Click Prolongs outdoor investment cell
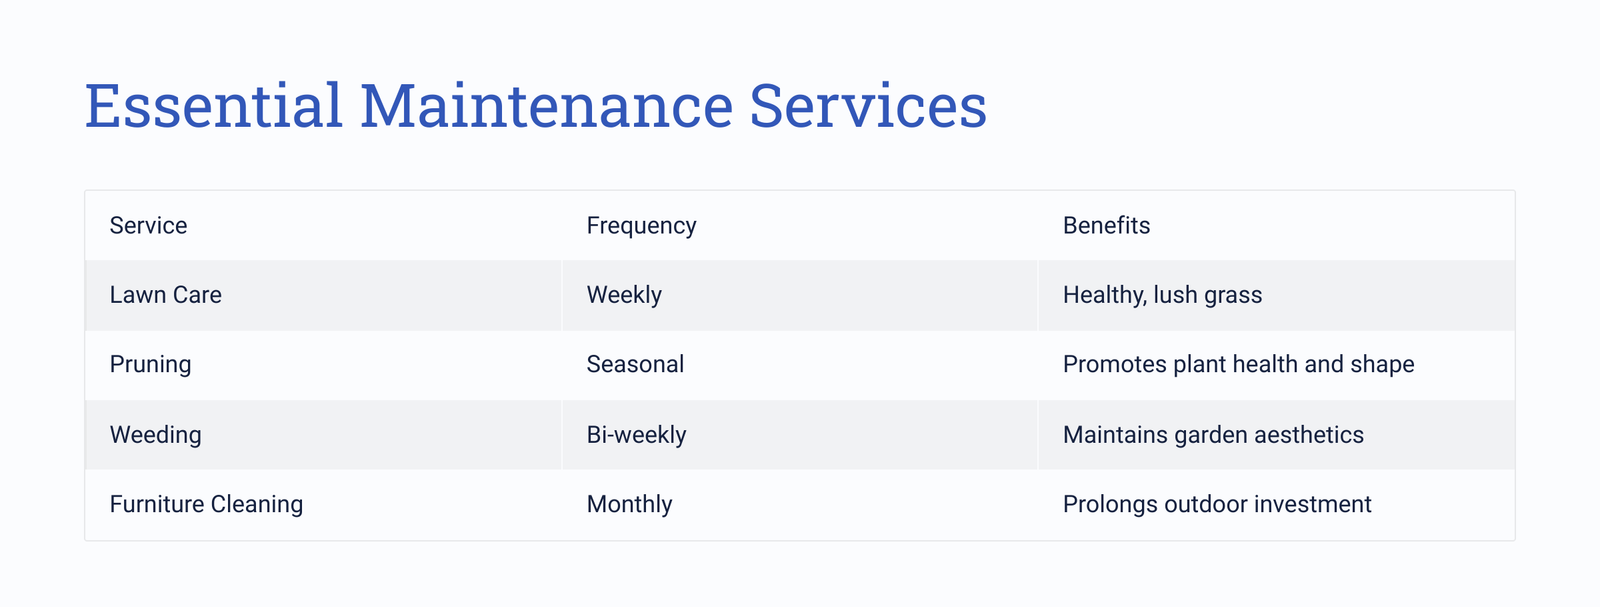Image resolution: width=1600 pixels, height=607 pixels. [x=1277, y=505]
